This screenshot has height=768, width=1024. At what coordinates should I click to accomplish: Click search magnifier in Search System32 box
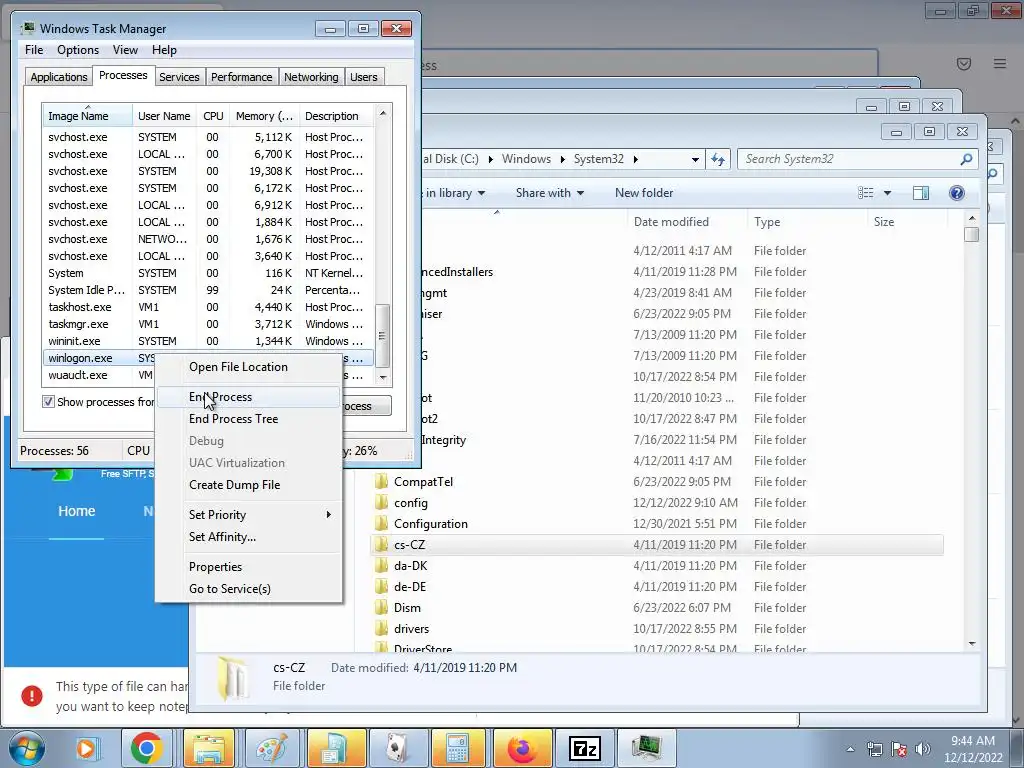point(966,159)
